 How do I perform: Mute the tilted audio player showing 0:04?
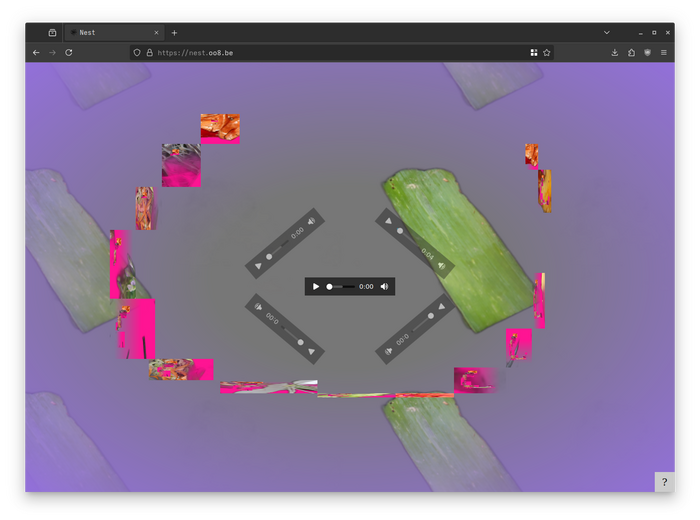[x=442, y=266]
